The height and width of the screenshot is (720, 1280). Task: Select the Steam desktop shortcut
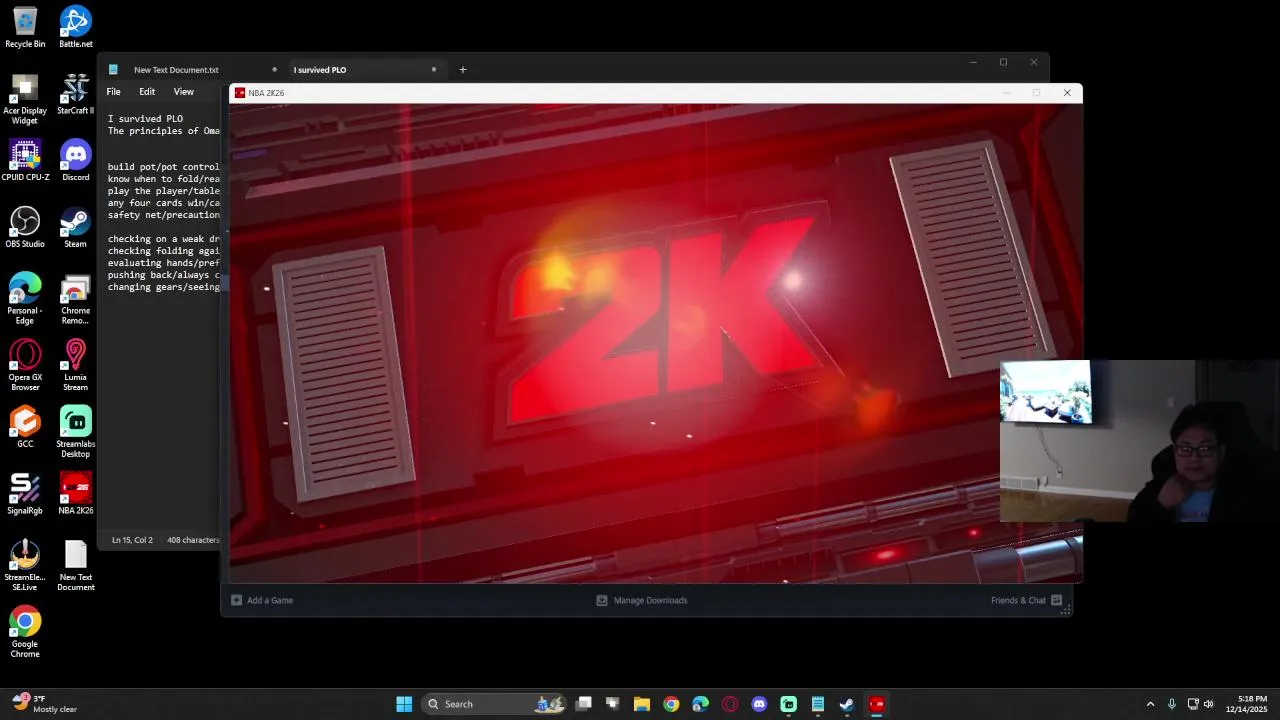click(x=75, y=227)
